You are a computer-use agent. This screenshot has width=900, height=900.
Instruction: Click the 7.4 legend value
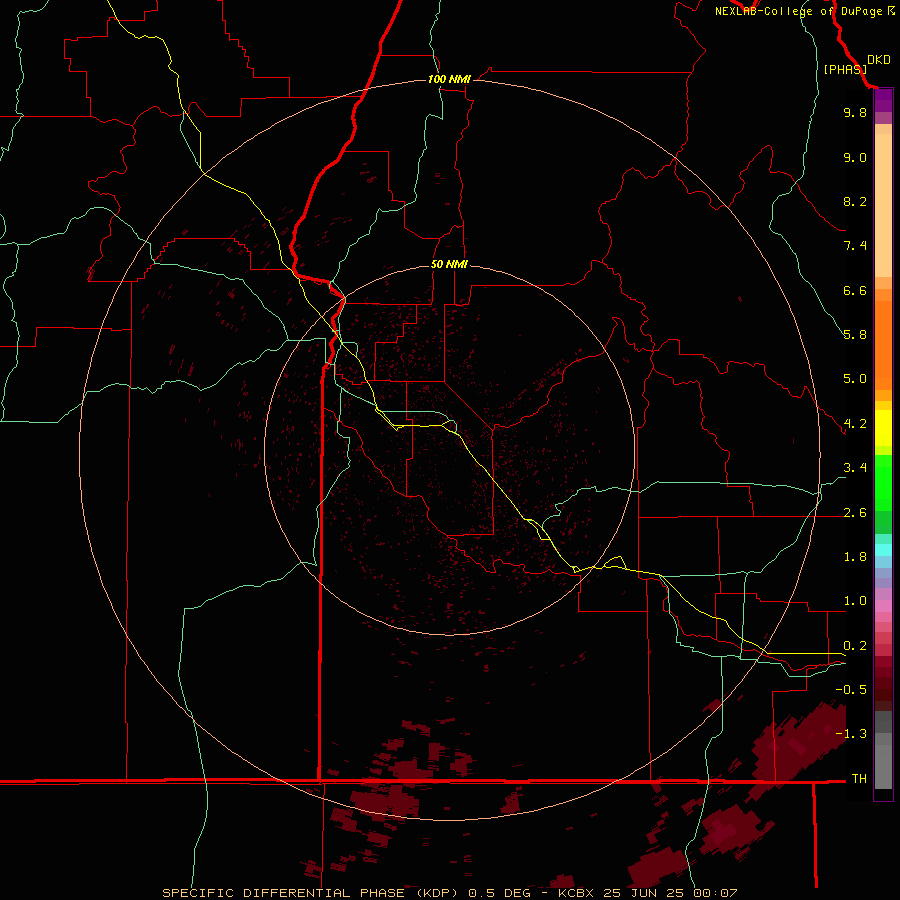pyautogui.click(x=855, y=246)
